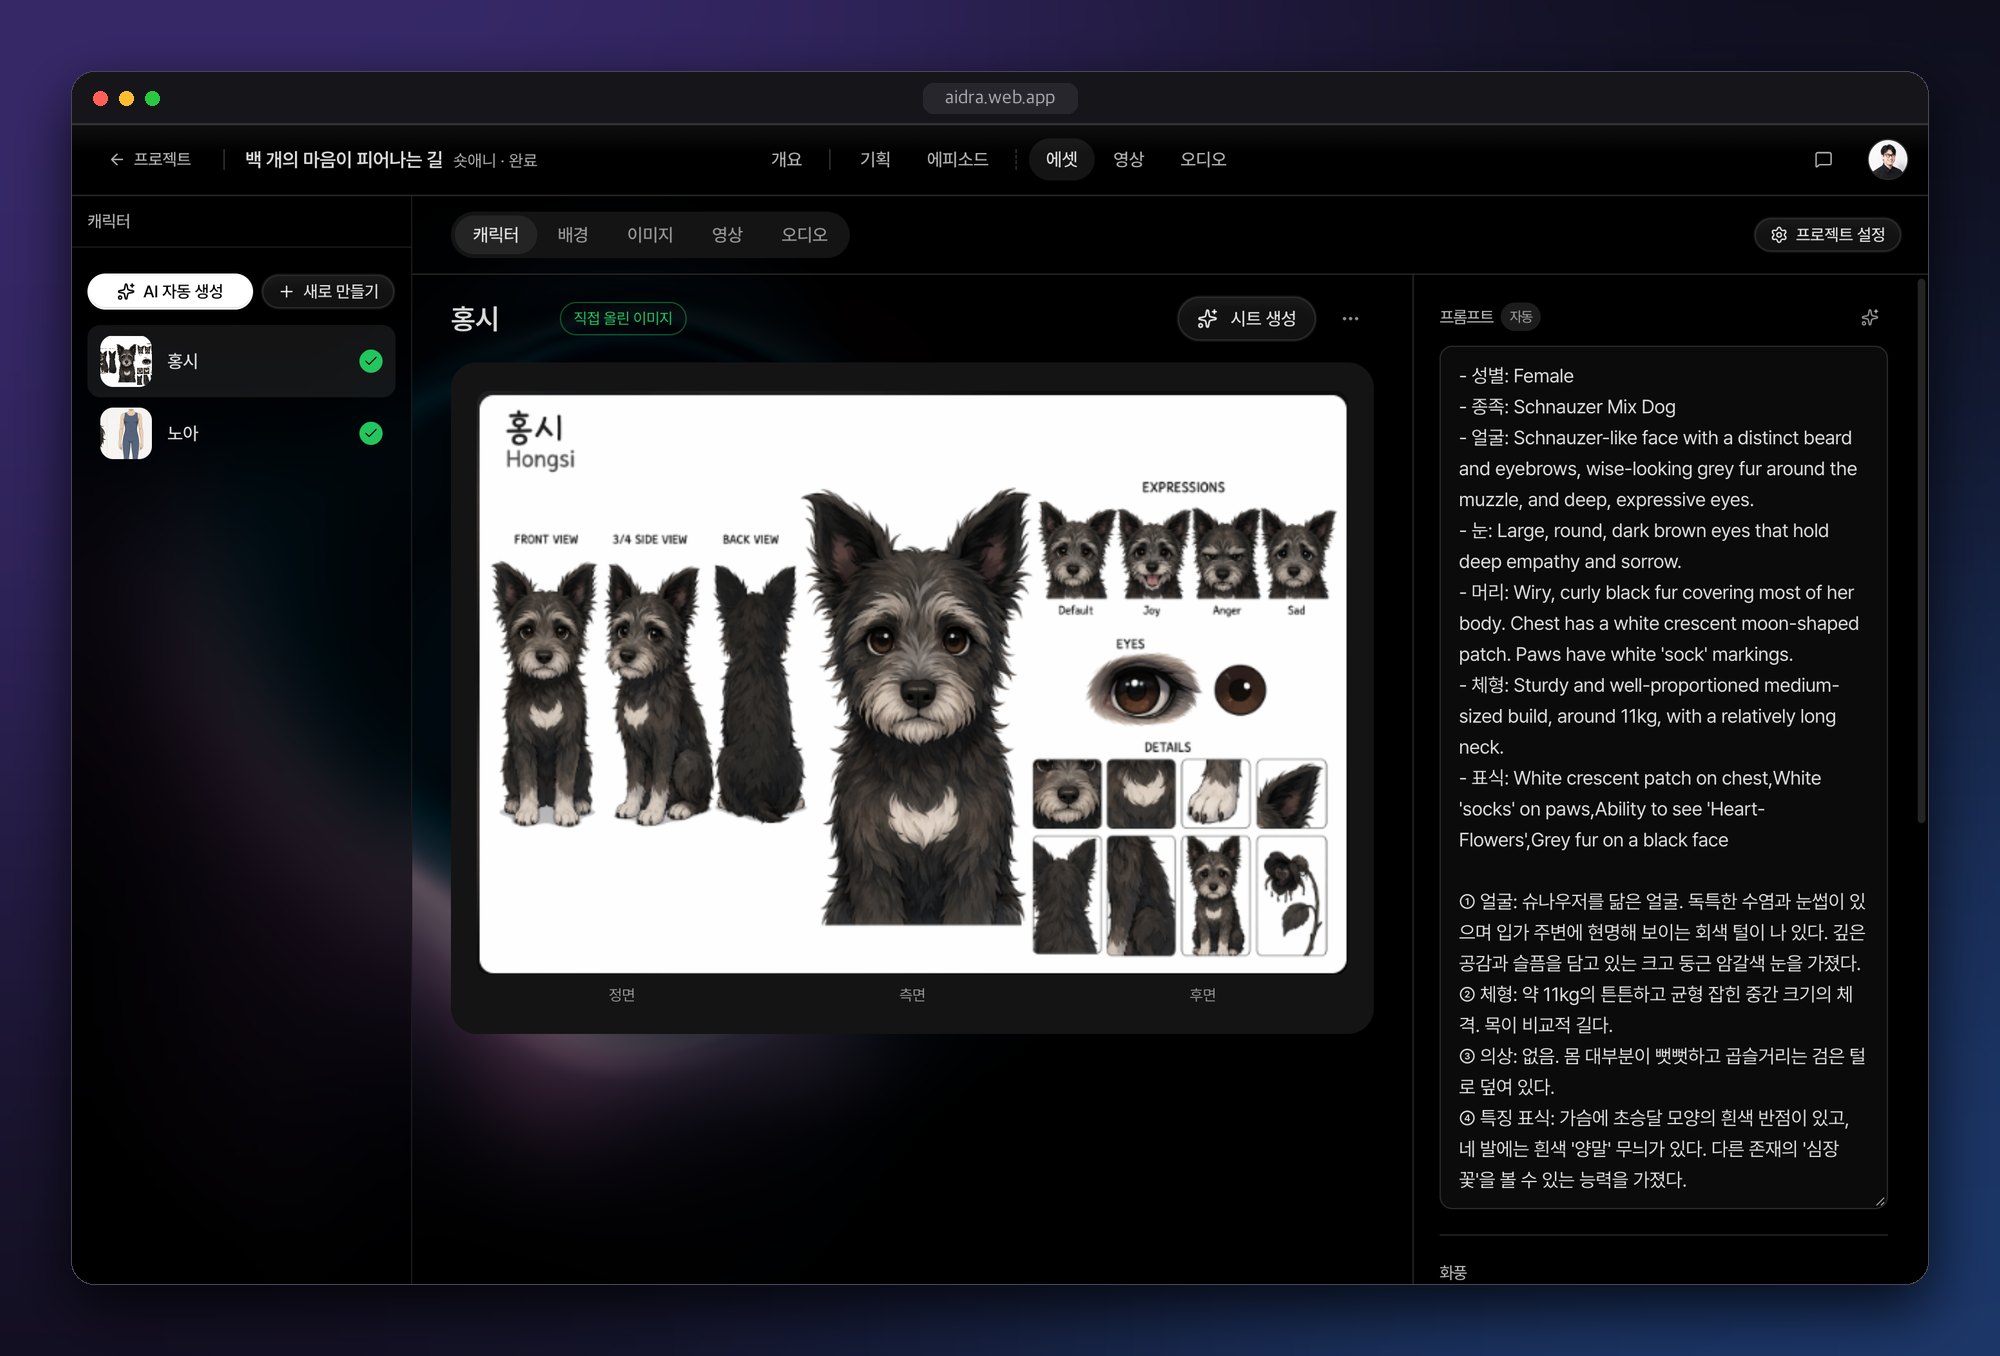Click the prompt textarea resize handle corner
2000x1356 pixels.
(1880, 1201)
